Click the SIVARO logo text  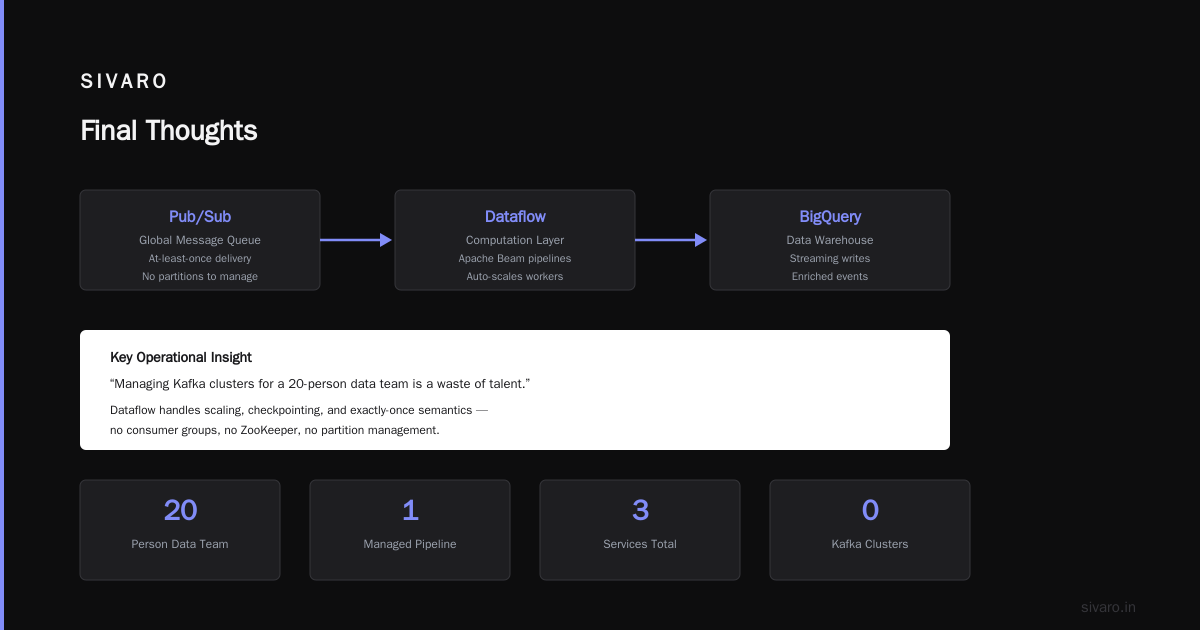124,82
